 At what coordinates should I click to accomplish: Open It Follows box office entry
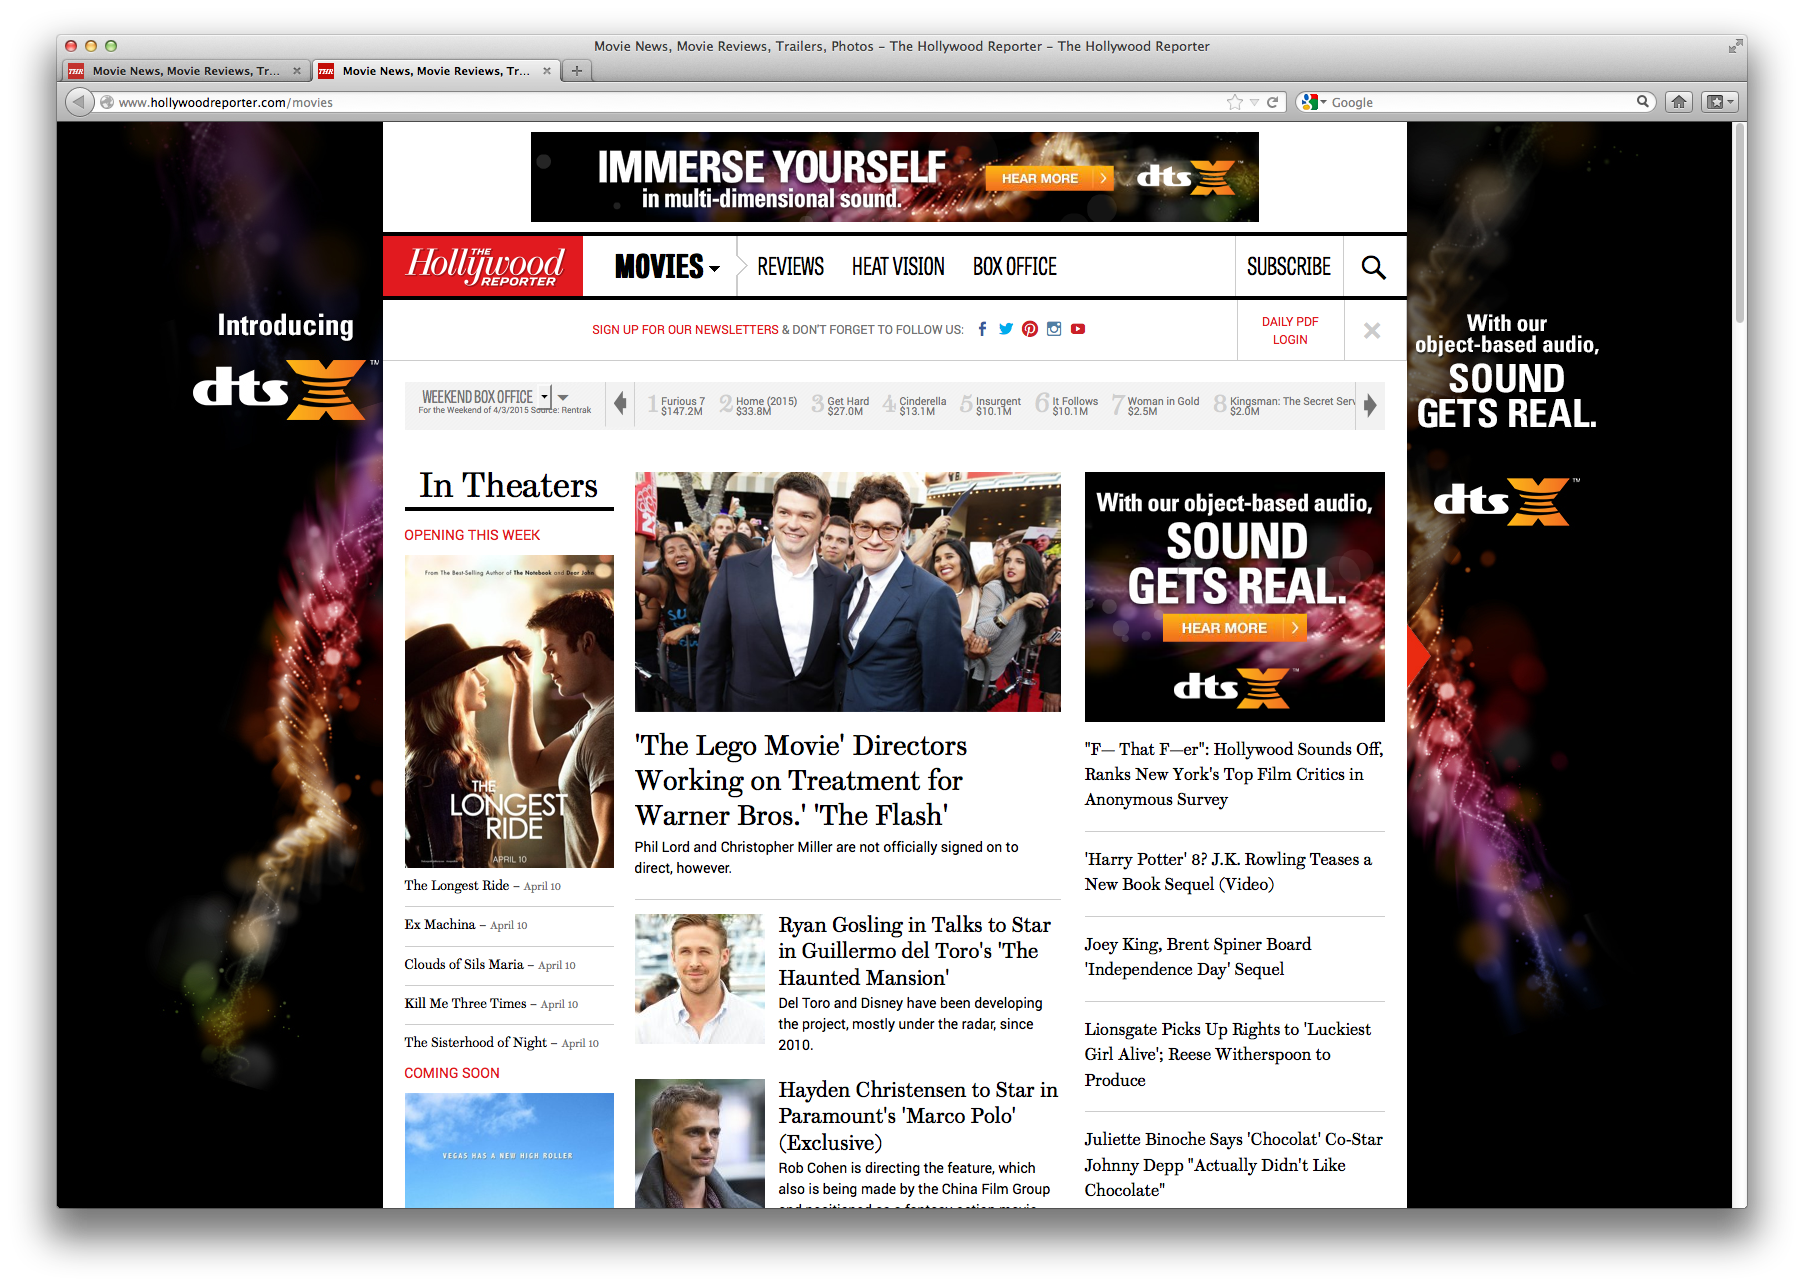pos(1067,405)
